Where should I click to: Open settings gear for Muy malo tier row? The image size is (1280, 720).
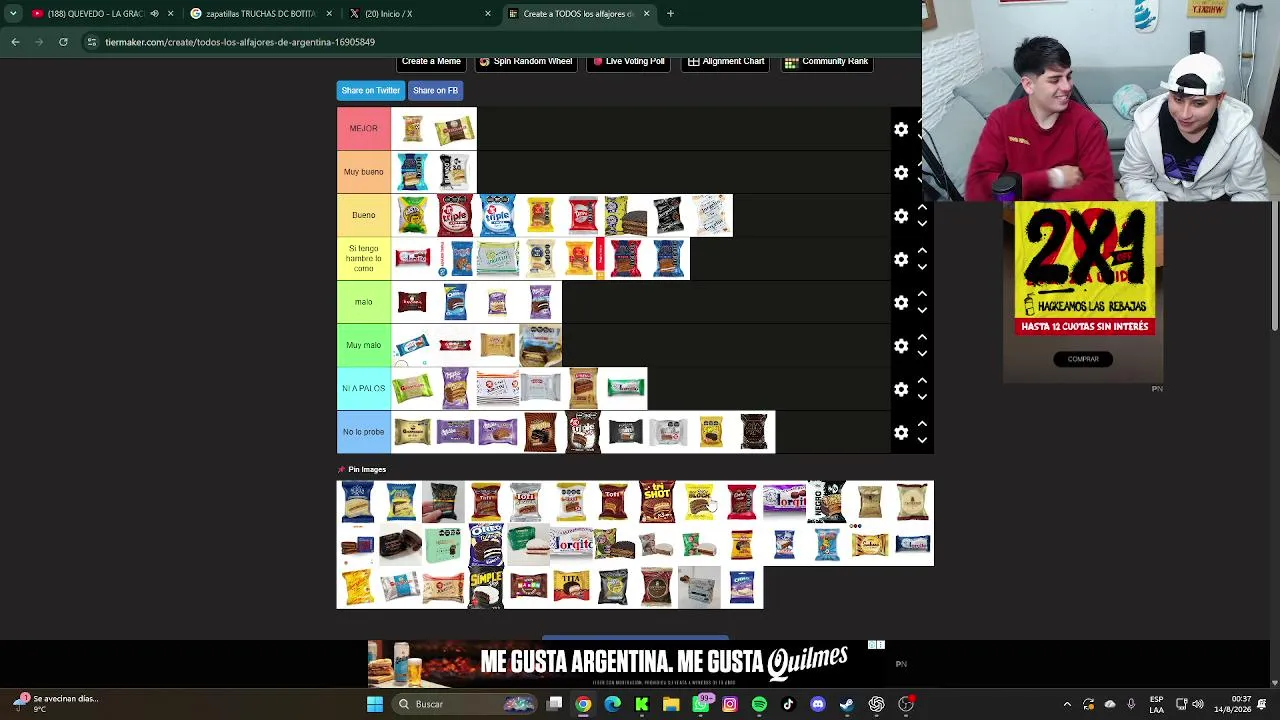(901, 346)
